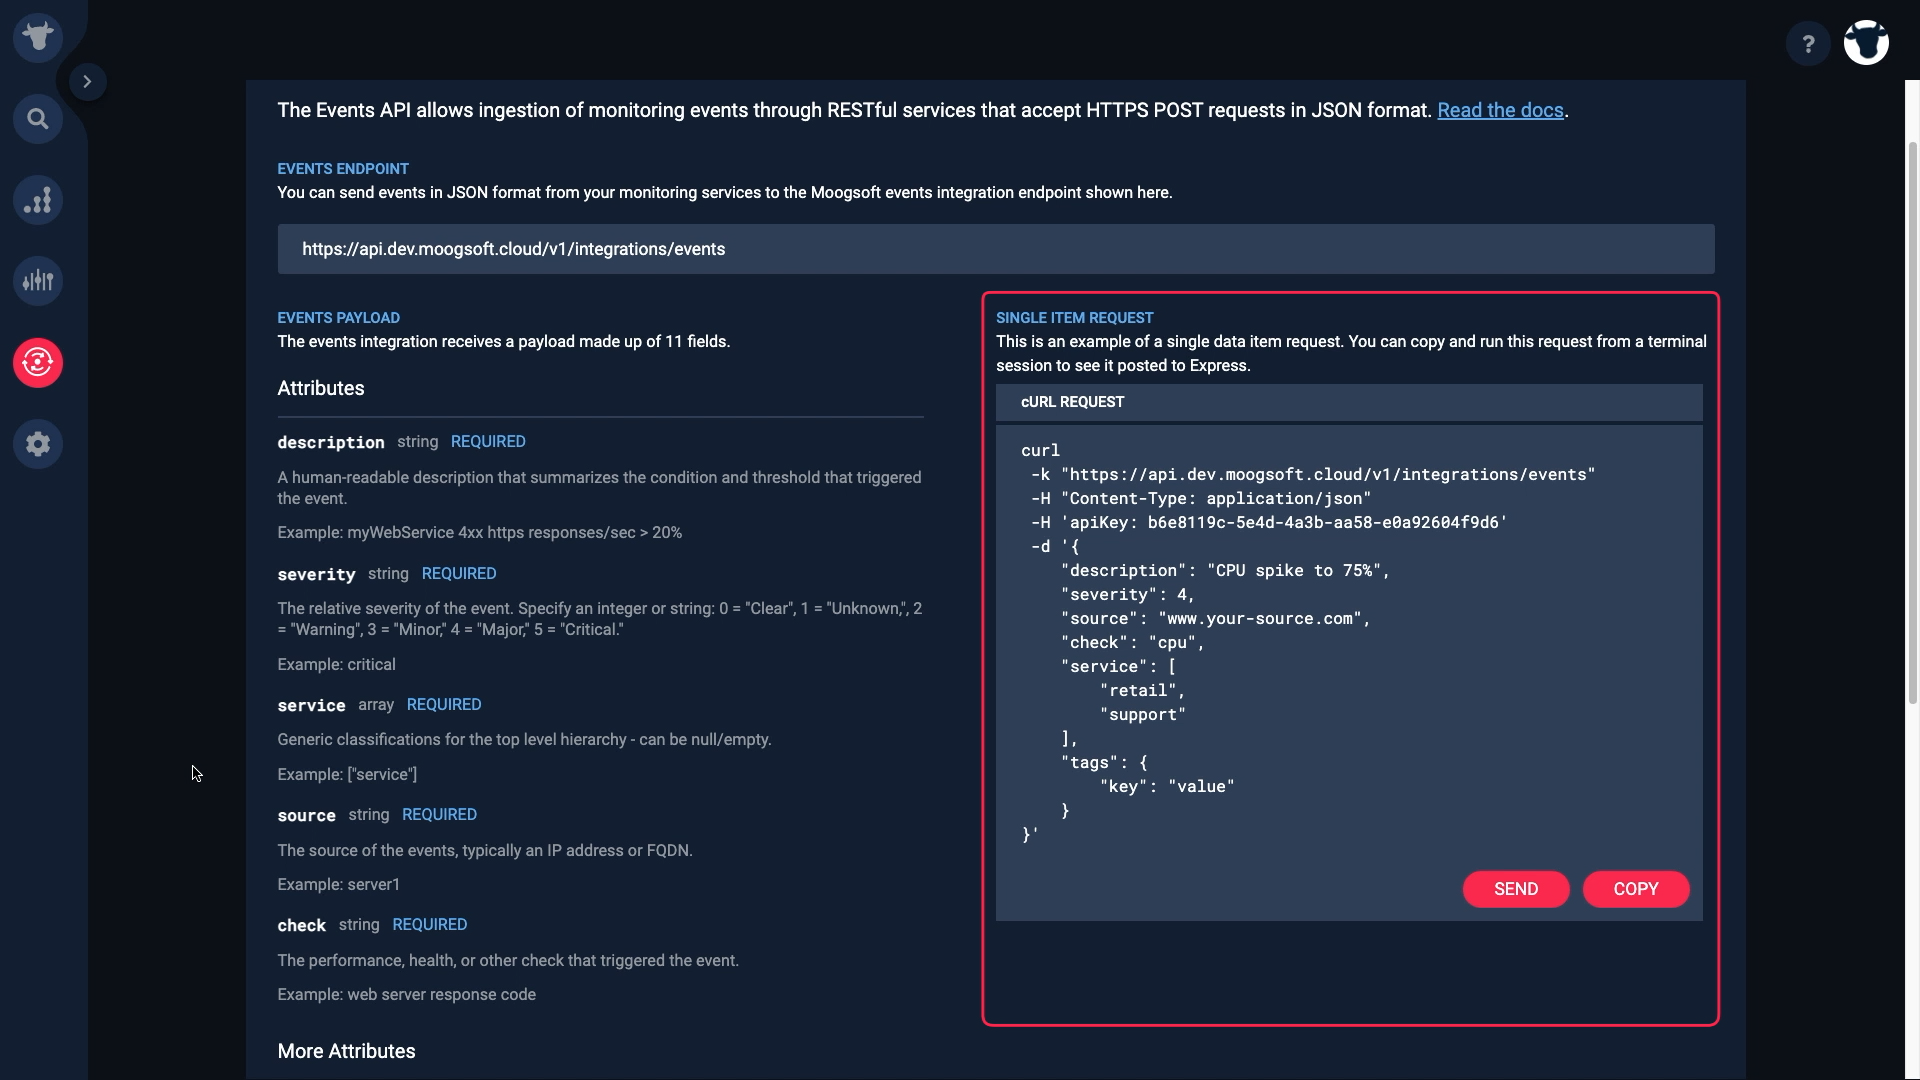Expand the sidebar with the chevron arrow

point(87,82)
